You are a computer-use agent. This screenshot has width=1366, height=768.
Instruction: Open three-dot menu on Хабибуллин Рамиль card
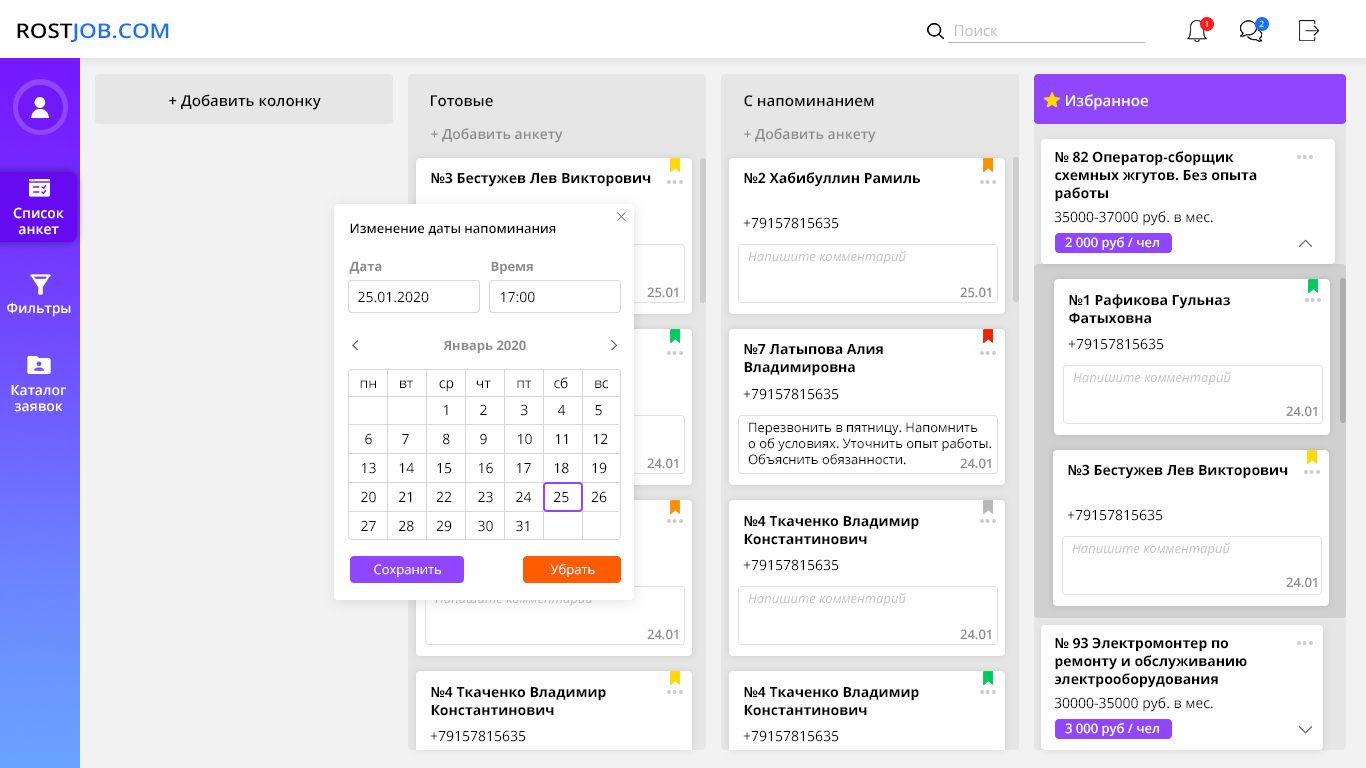988,182
